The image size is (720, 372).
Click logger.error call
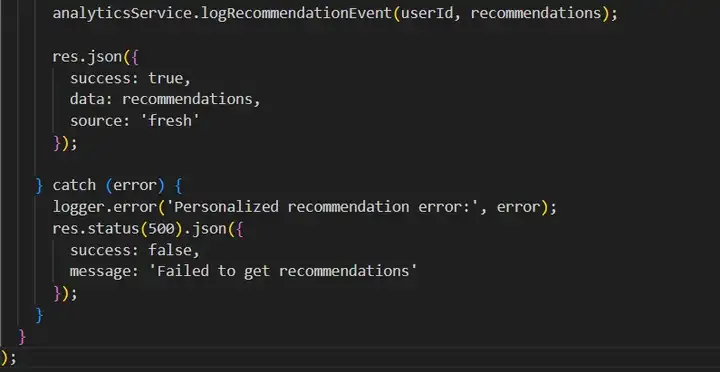[104, 207]
